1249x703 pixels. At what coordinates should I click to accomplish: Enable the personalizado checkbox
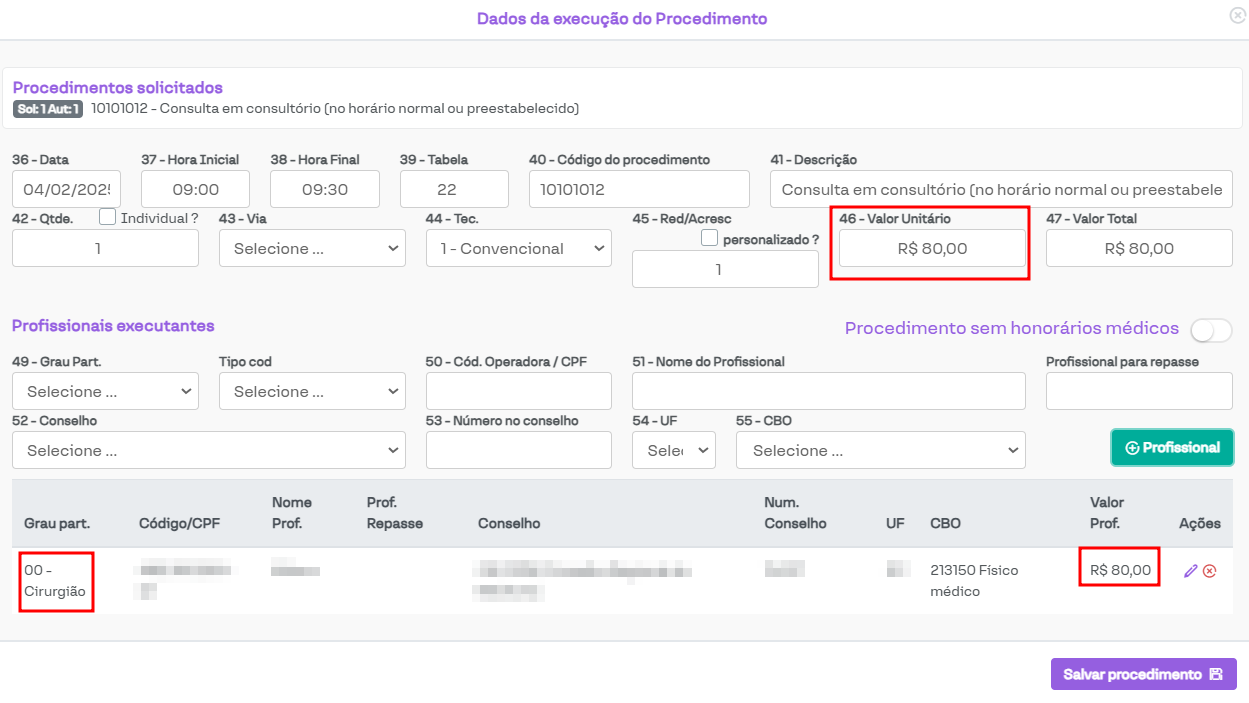709,238
